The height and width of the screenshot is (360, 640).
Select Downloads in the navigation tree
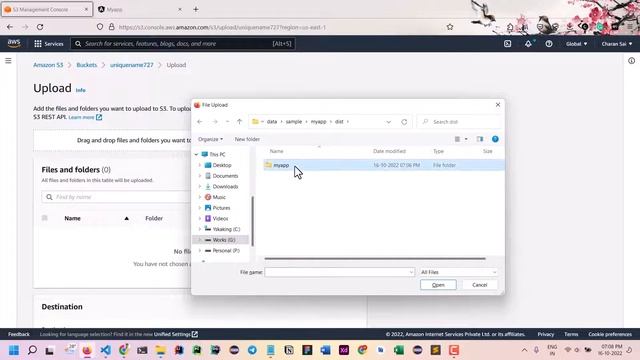225,187
